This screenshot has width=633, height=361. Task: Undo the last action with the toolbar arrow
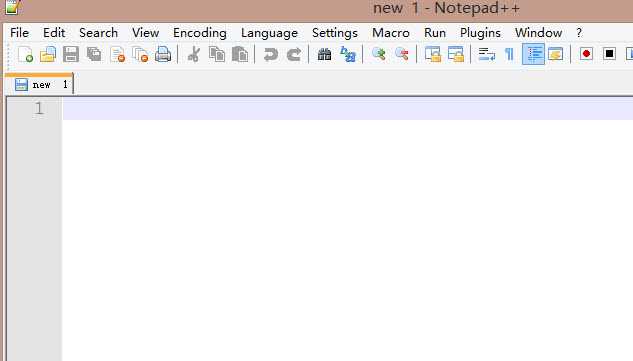pos(270,54)
